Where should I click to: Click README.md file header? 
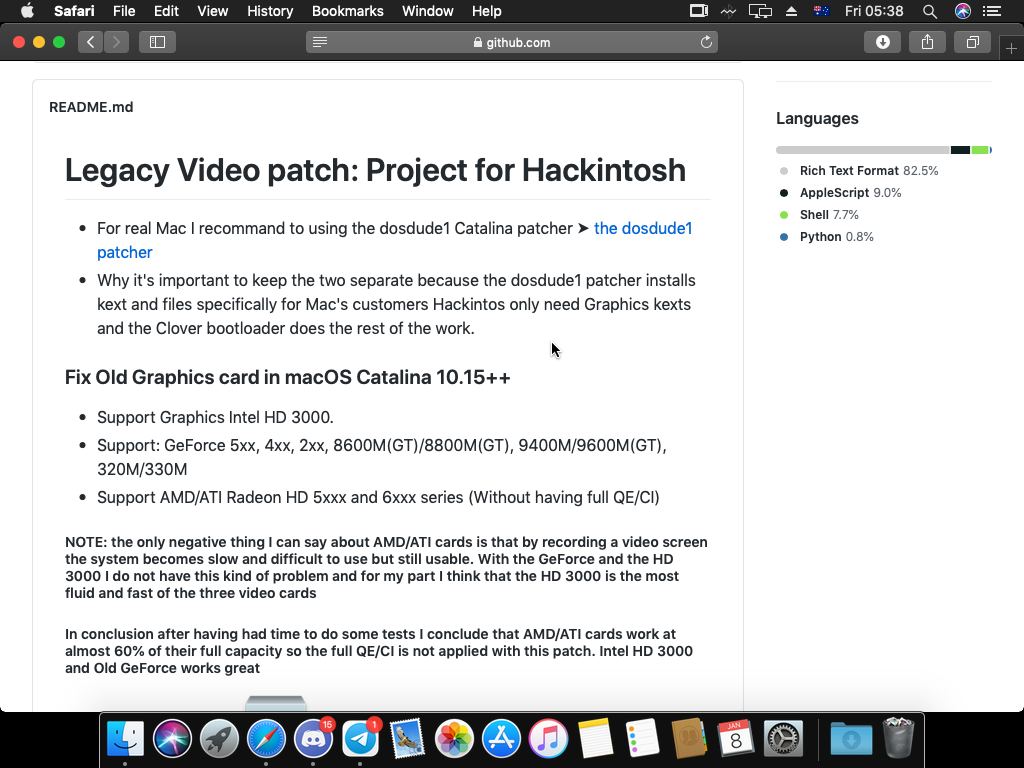point(91,107)
